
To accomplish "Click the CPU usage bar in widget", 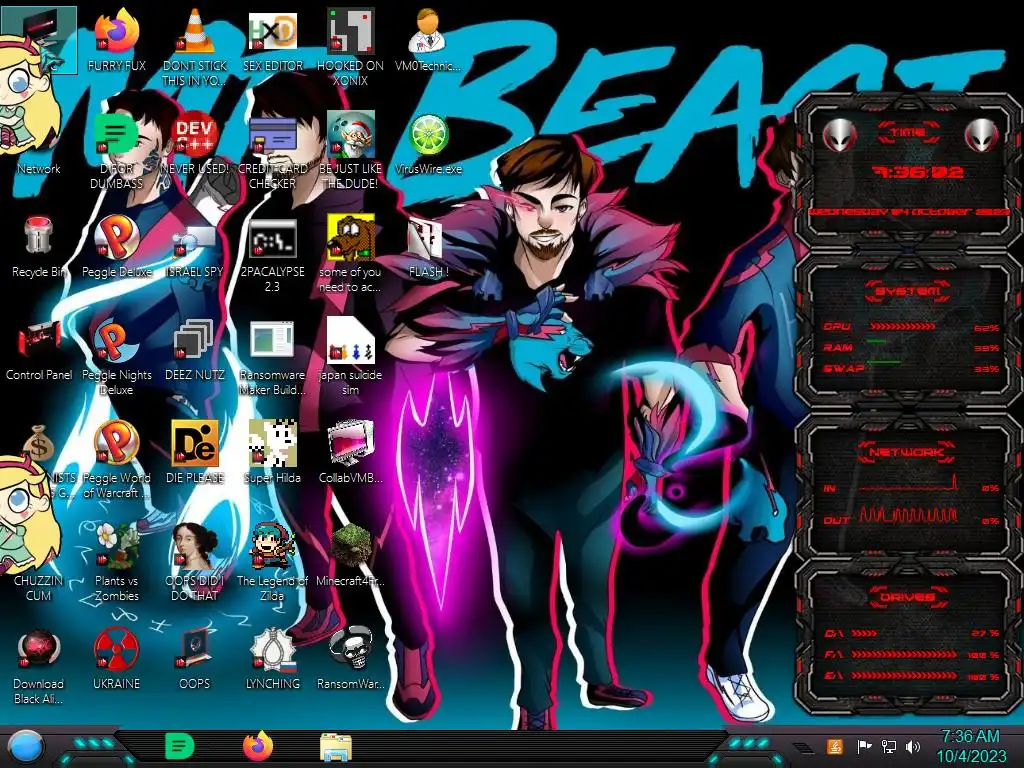I will [x=903, y=326].
